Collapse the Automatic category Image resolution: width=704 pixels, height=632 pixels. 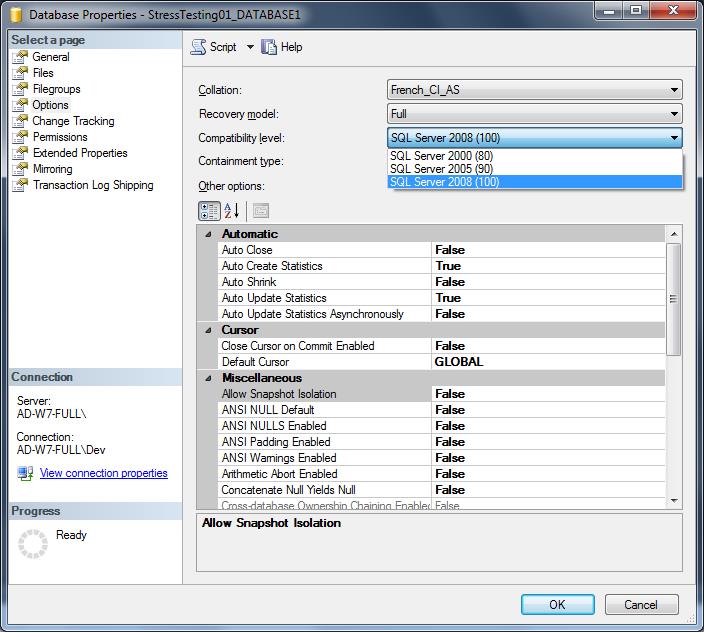pos(208,234)
